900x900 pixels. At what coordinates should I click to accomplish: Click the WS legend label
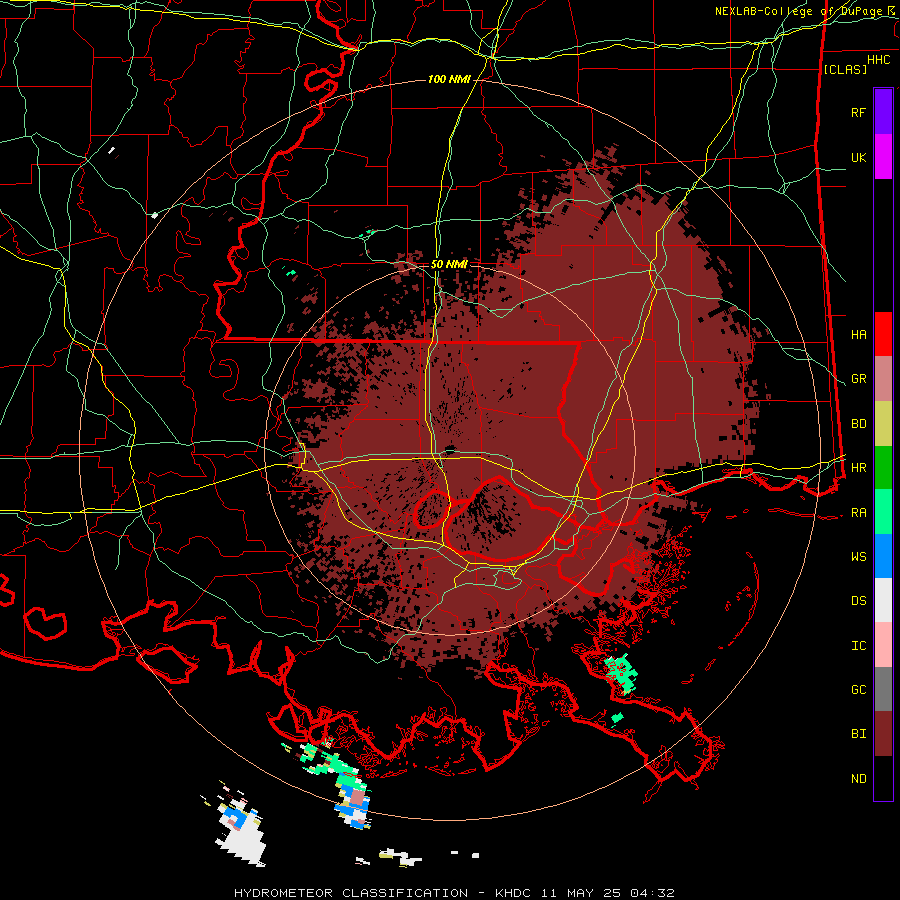click(858, 556)
